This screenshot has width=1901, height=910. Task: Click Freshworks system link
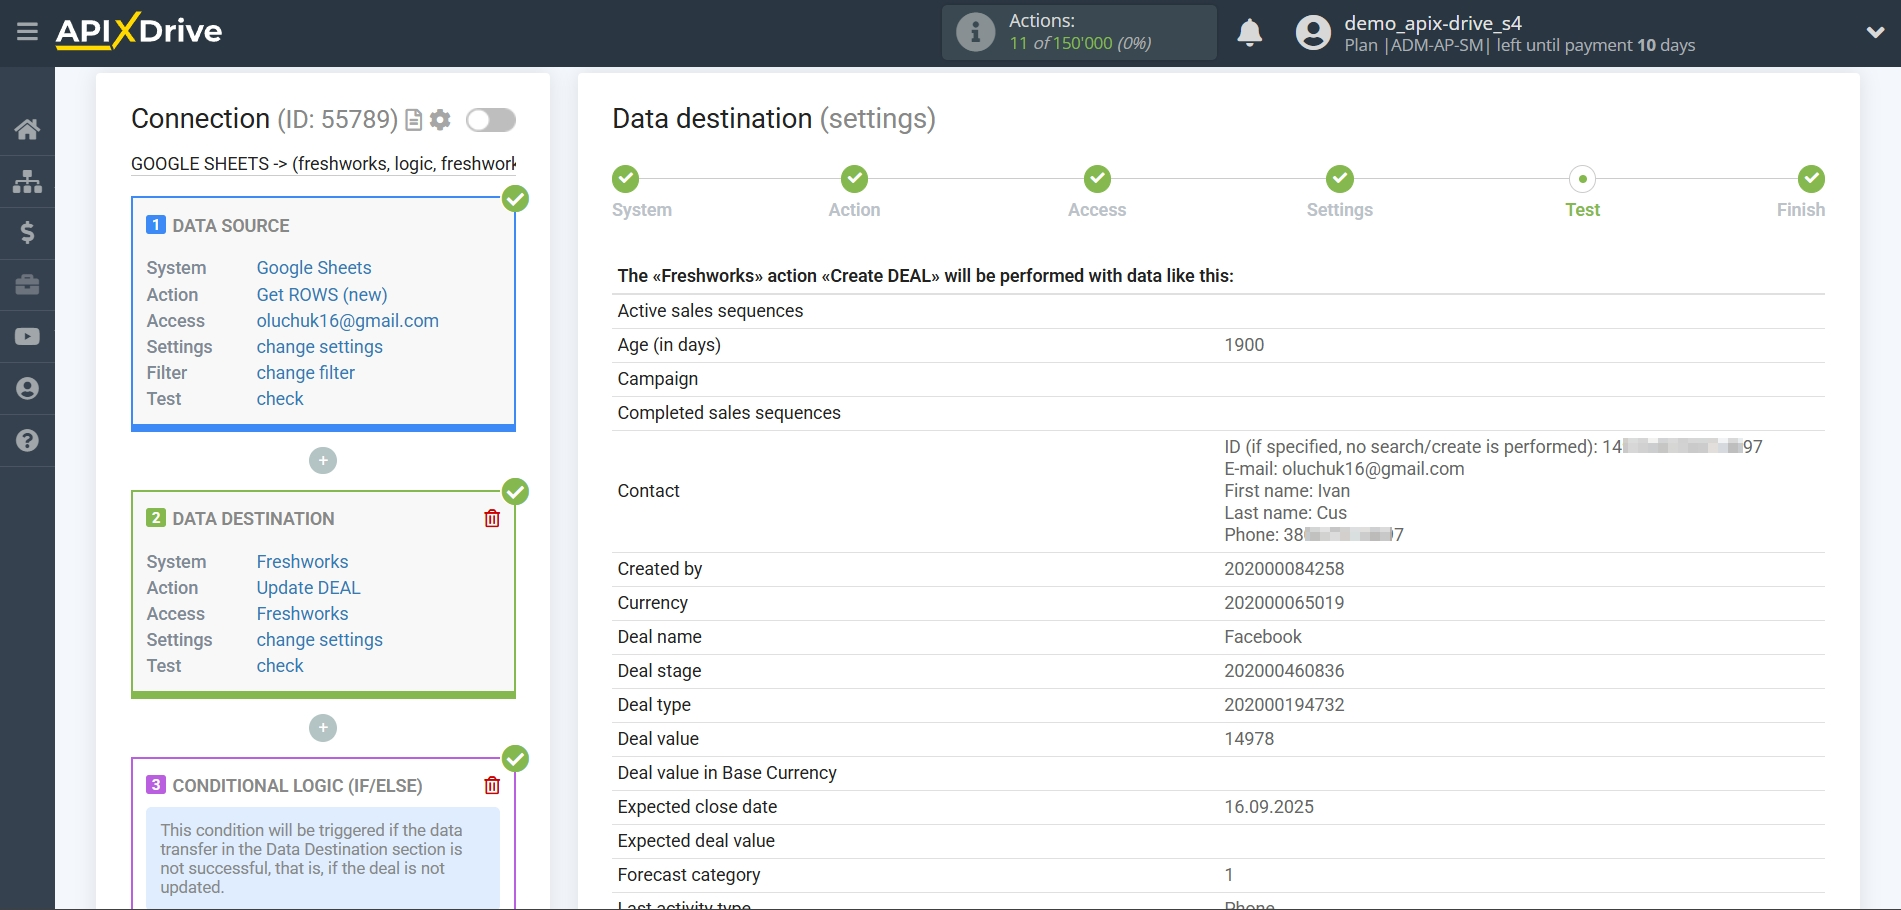[x=303, y=562]
